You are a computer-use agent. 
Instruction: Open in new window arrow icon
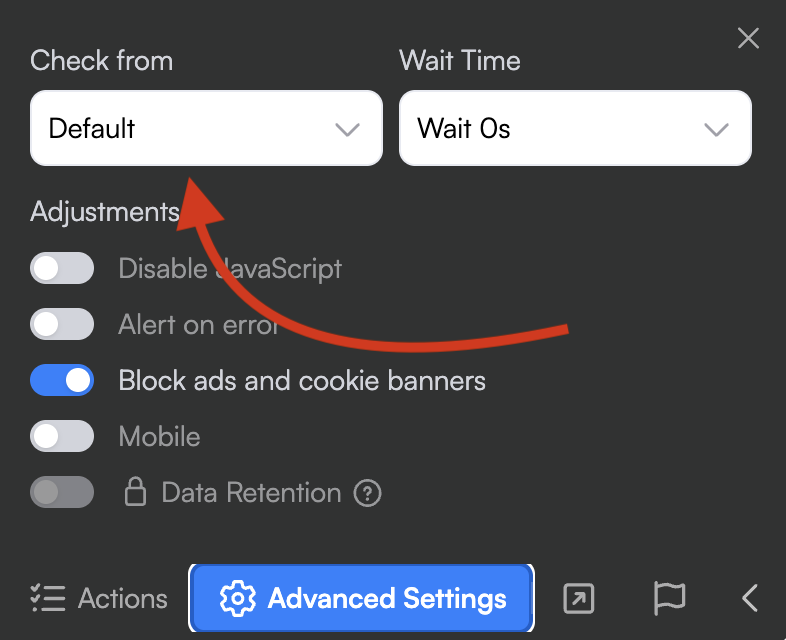tap(579, 598)
